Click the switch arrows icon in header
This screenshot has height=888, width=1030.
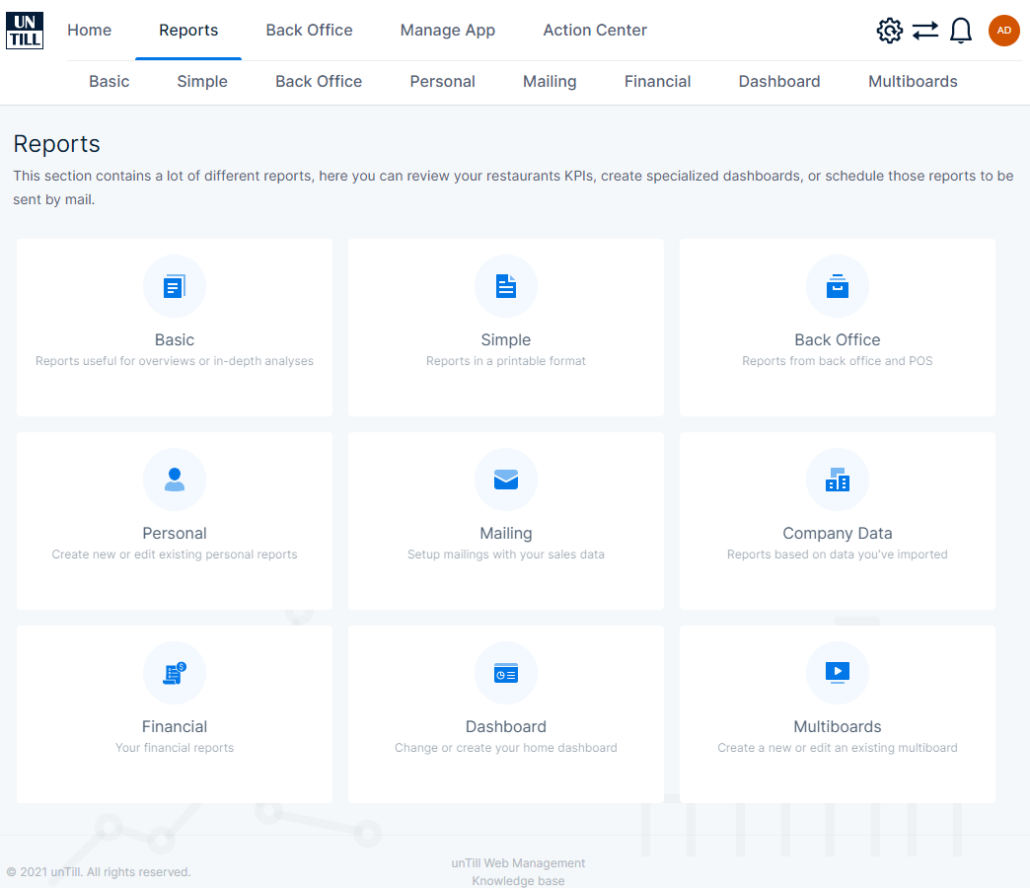pos(925,31)
